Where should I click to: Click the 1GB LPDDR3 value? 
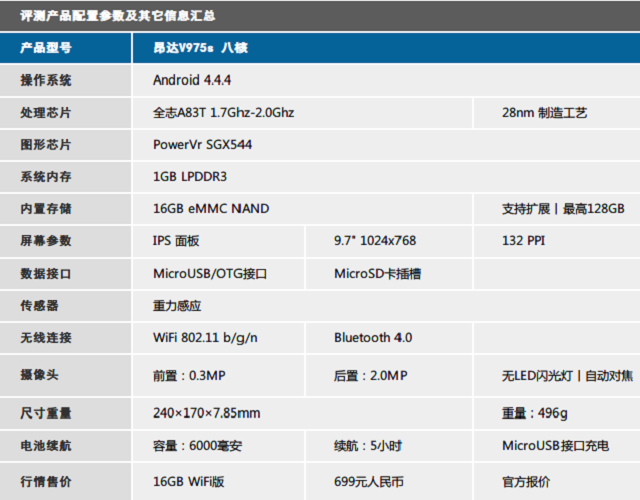coord(190,176)
